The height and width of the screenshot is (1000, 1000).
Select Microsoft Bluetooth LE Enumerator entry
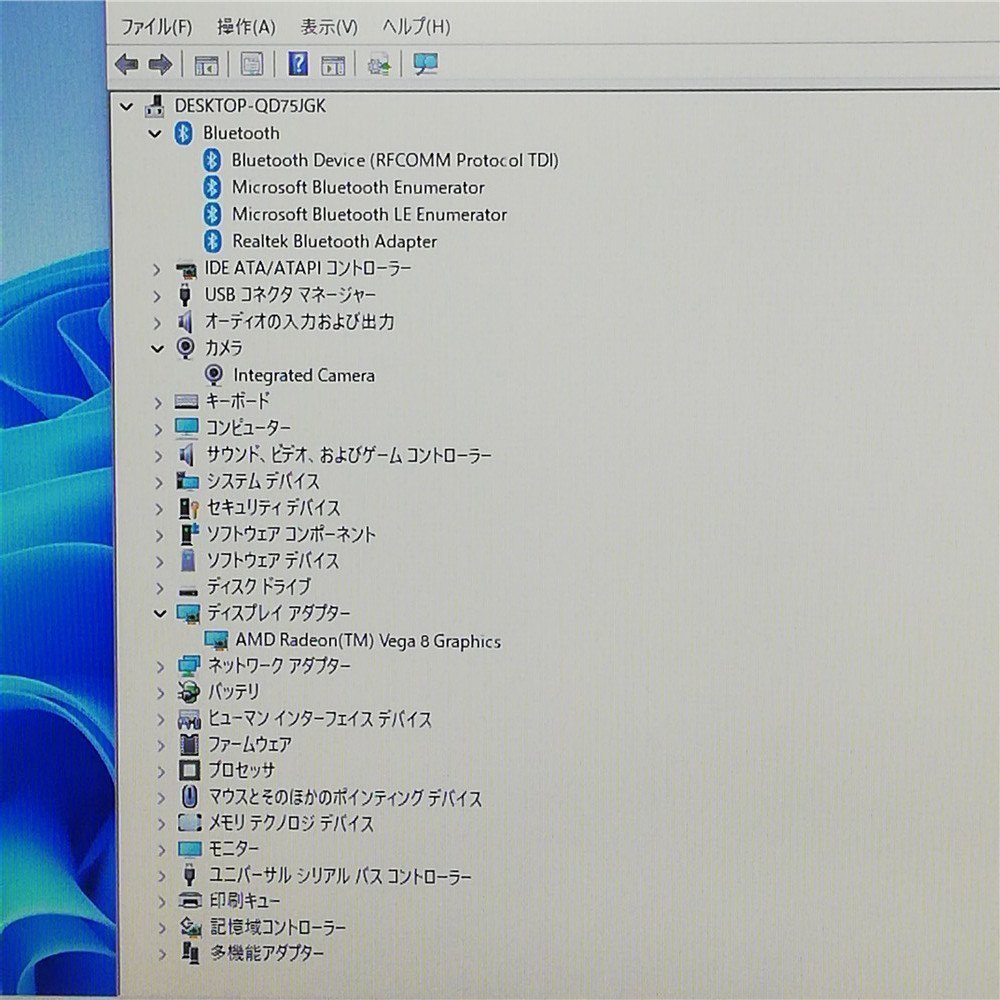point(369,214)
